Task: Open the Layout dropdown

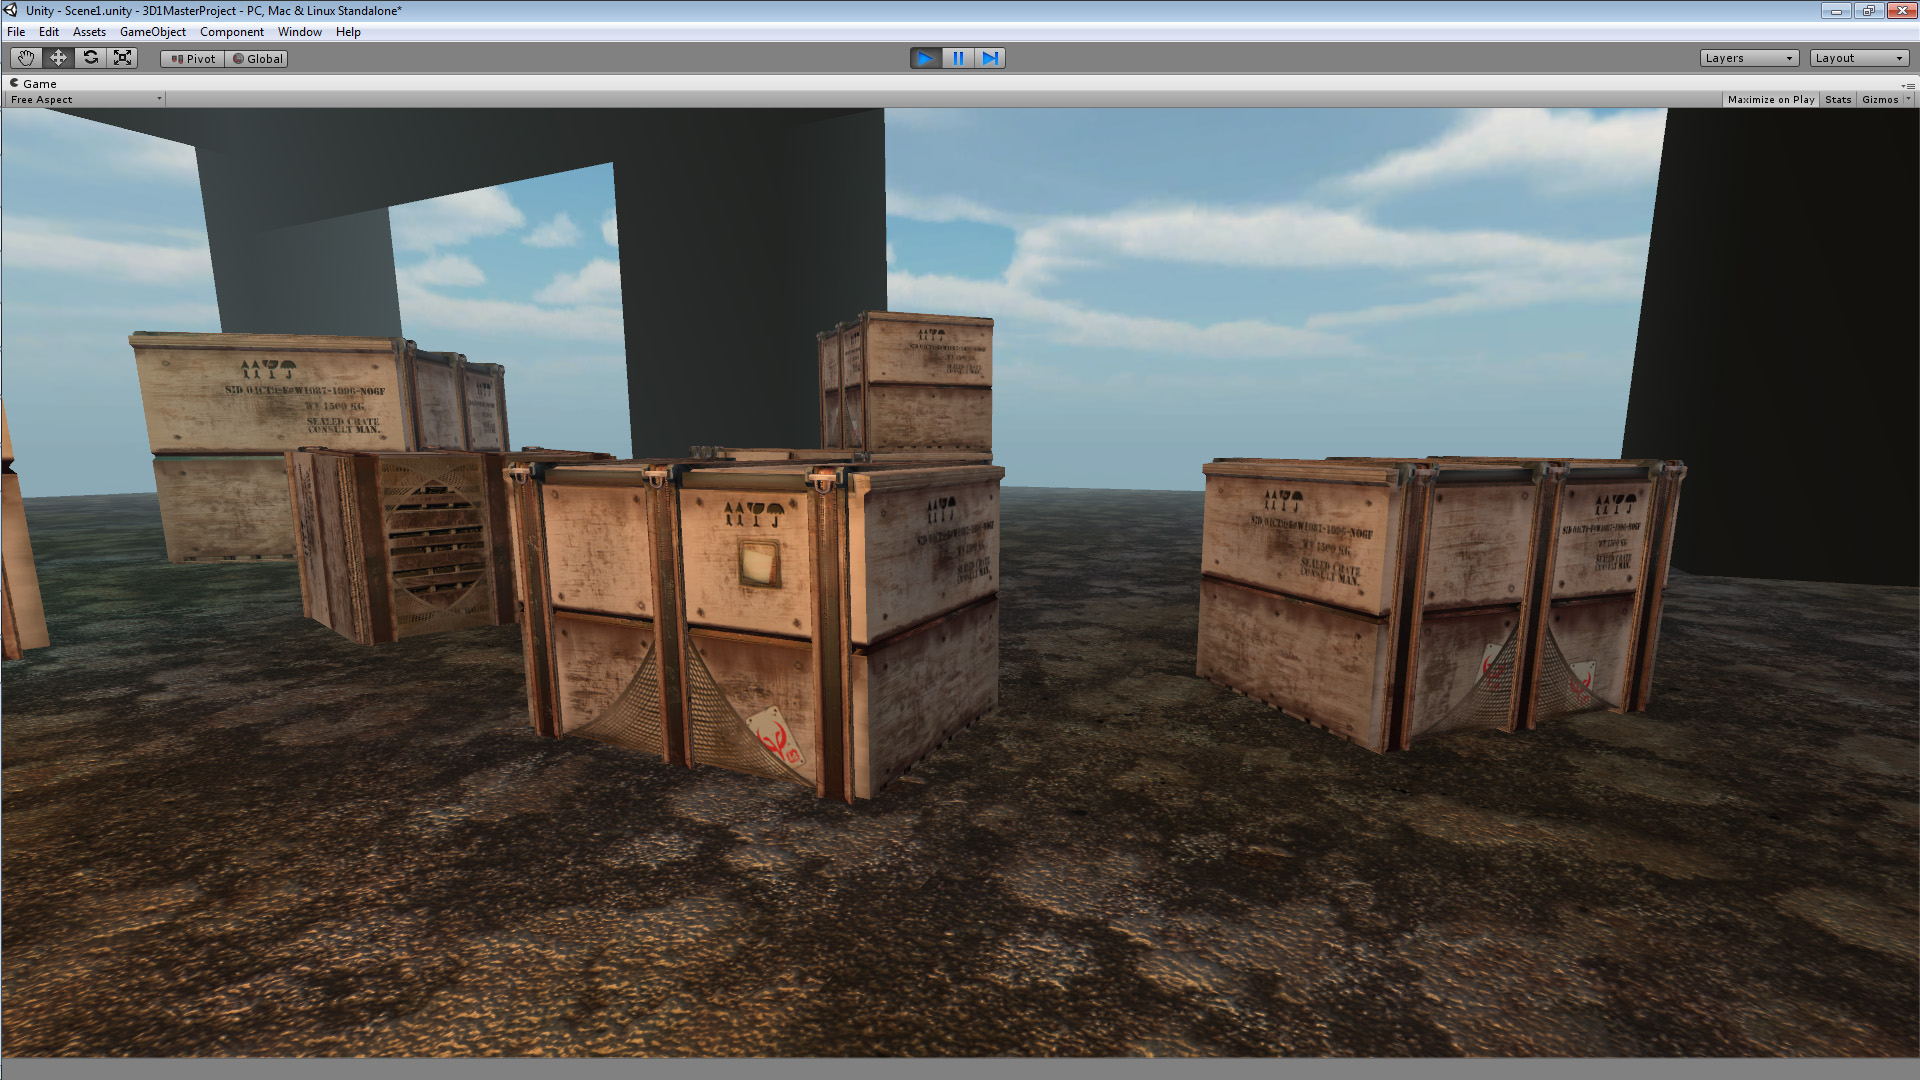Action: (x=1858, y=58)
